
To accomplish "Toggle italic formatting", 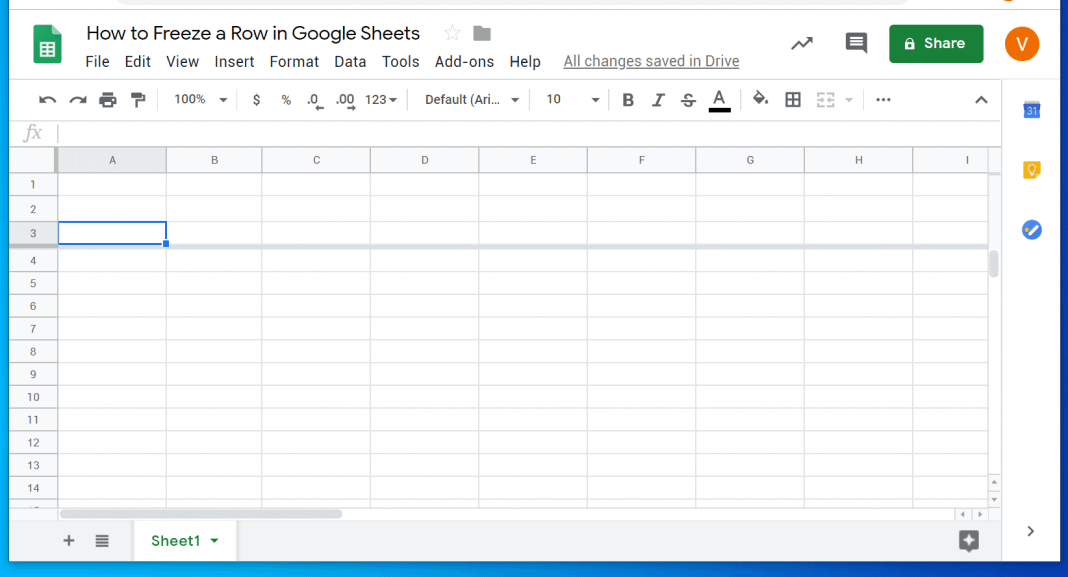I will tap(658, 99).
